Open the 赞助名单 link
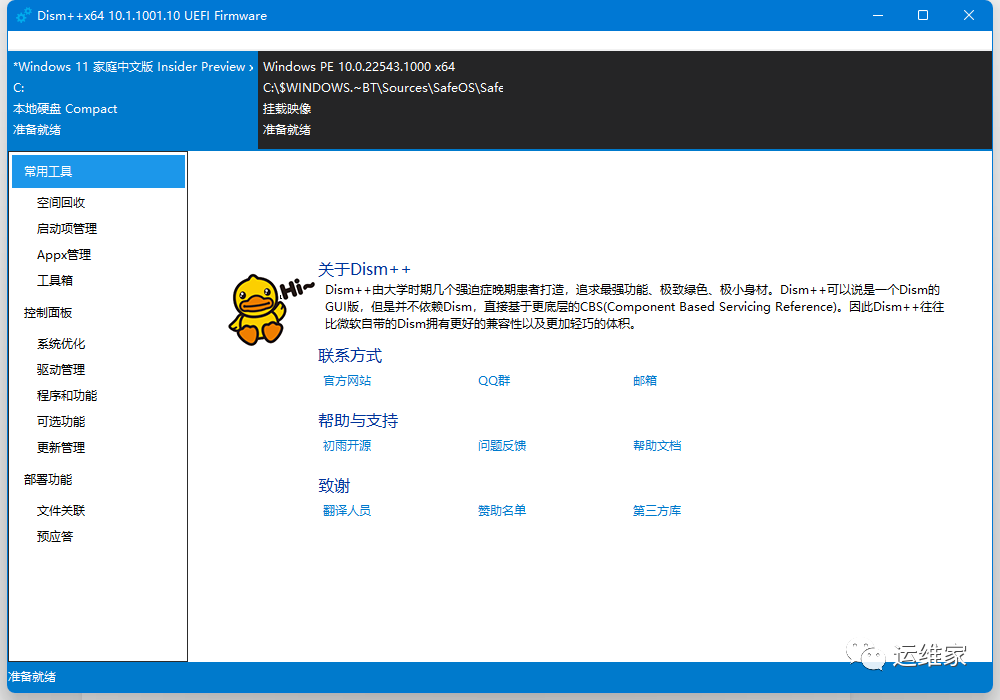Screen dimensions: 1000x700 pyautogui.click(x=502, y=511)
